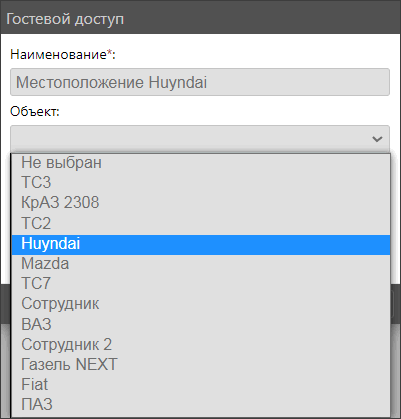Select ТС2 object option
The image size is (401, 419).
201,223
